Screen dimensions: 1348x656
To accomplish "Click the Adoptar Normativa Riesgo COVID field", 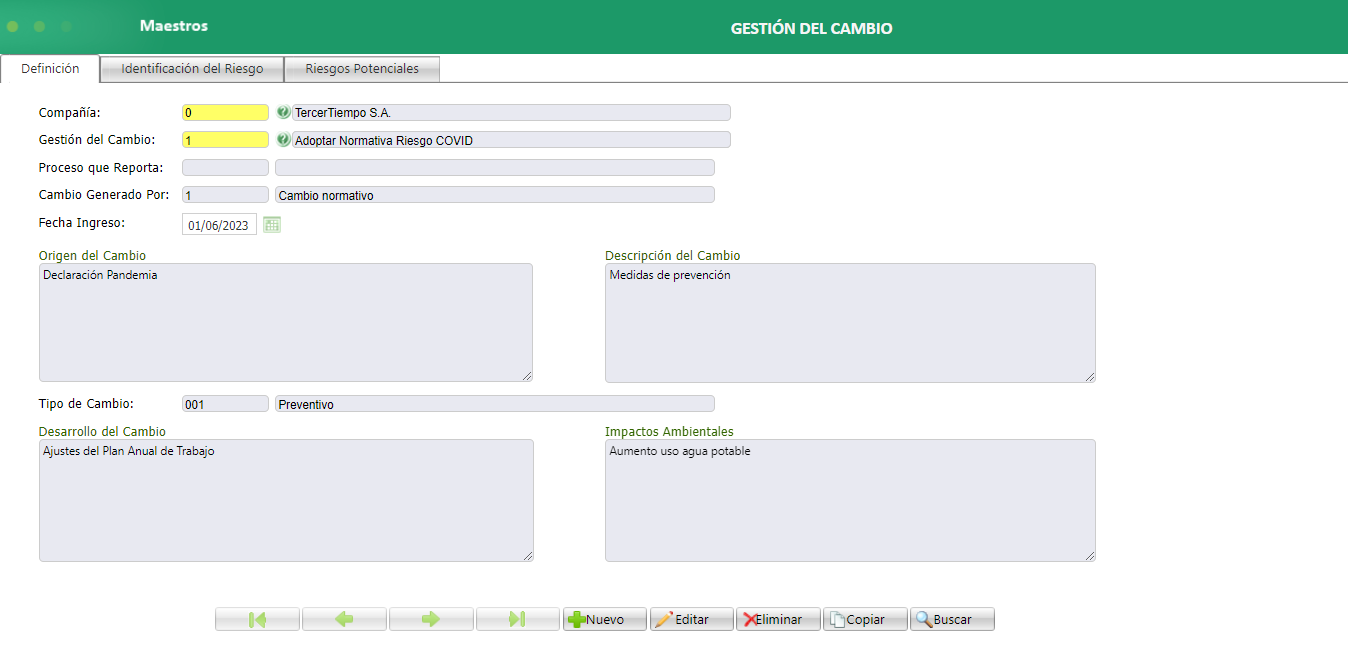I will (x=511, y=140).
